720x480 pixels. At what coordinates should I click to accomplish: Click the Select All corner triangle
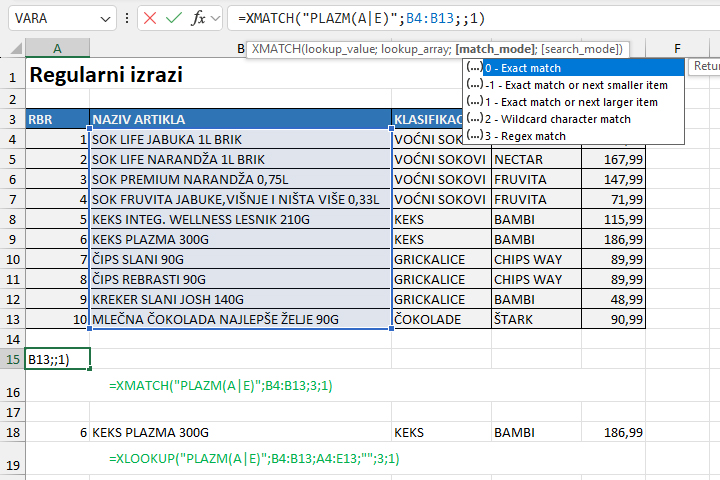tap(12, 49)
